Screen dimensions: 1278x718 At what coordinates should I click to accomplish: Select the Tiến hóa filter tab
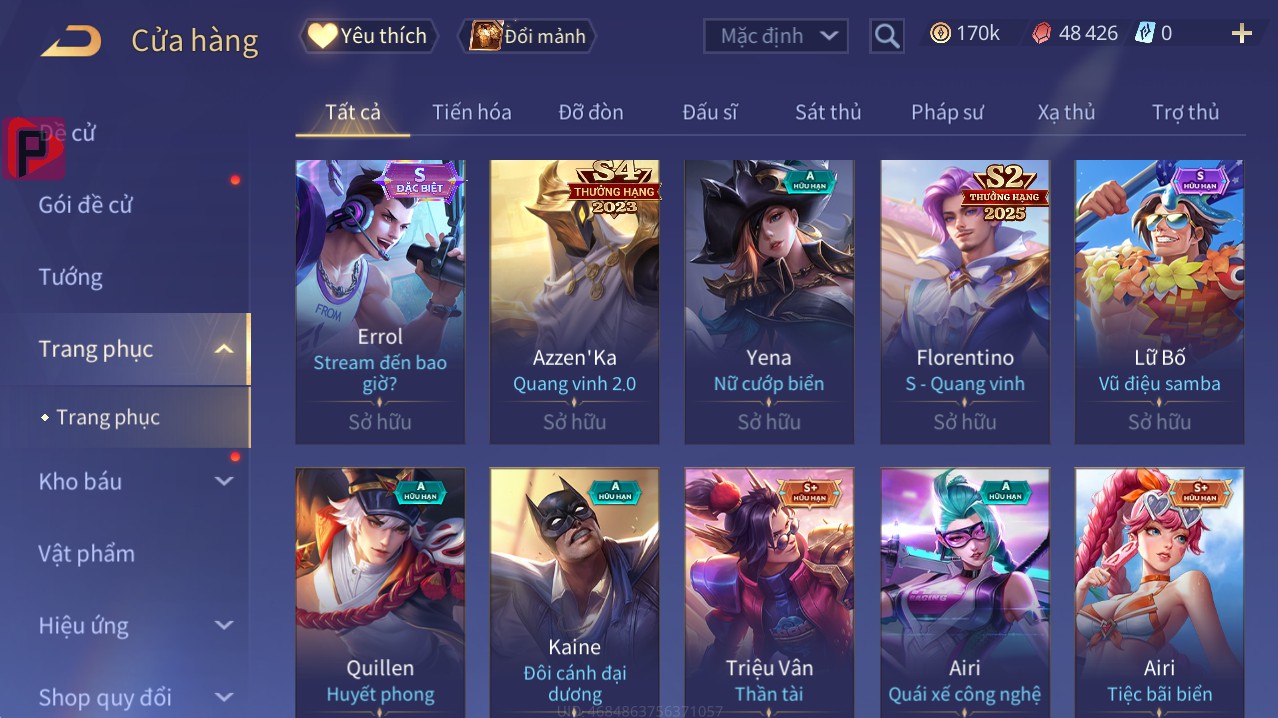click(x=472, y=112)
